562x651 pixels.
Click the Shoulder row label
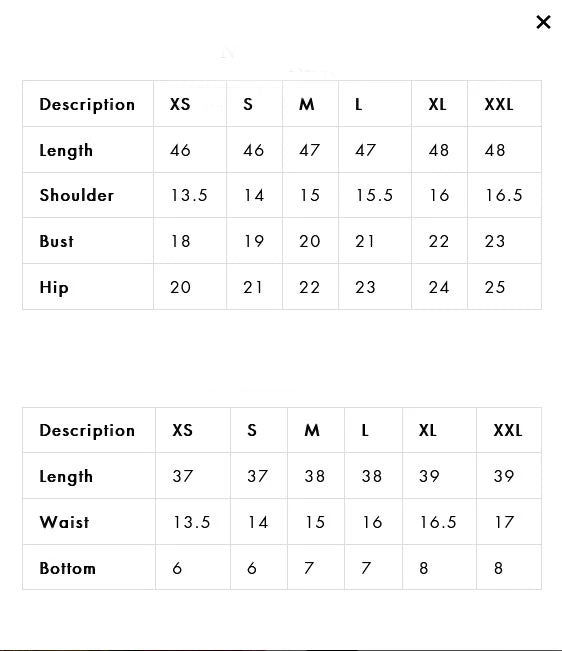tap(76, 195)
